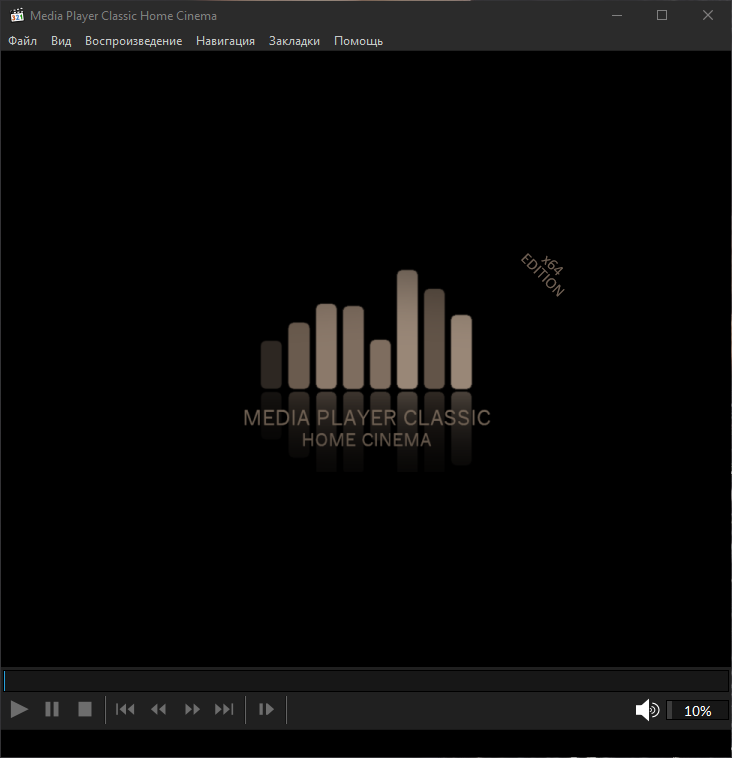This screenshot has height=758, width=732.
Task: Open the Помощь menu
Action: pos(358,41)
